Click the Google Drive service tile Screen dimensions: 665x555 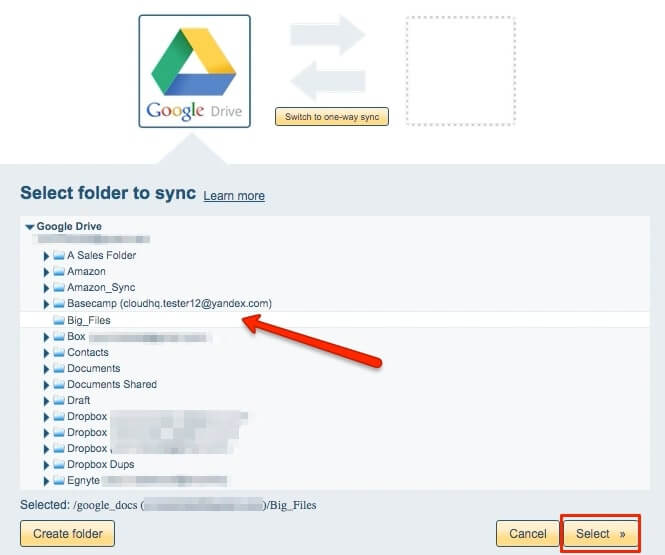point(195,71)
